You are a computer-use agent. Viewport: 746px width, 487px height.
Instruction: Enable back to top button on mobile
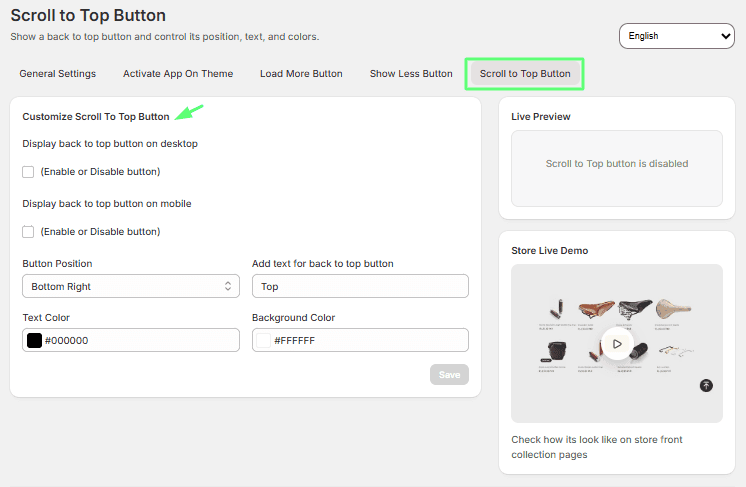click(x=28, y=232)
